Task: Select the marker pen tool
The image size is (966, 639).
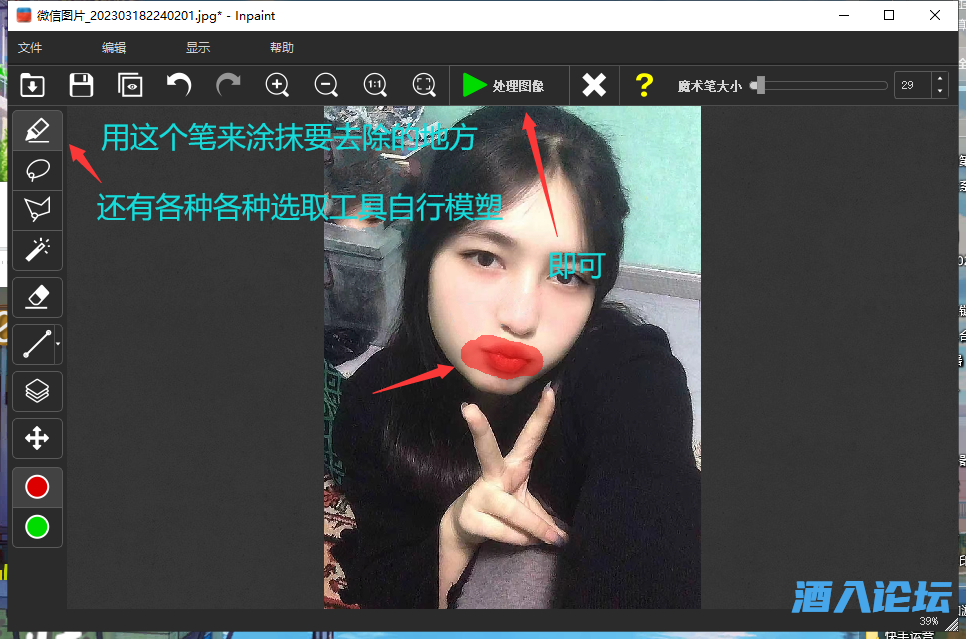Action: click(37, 129)
